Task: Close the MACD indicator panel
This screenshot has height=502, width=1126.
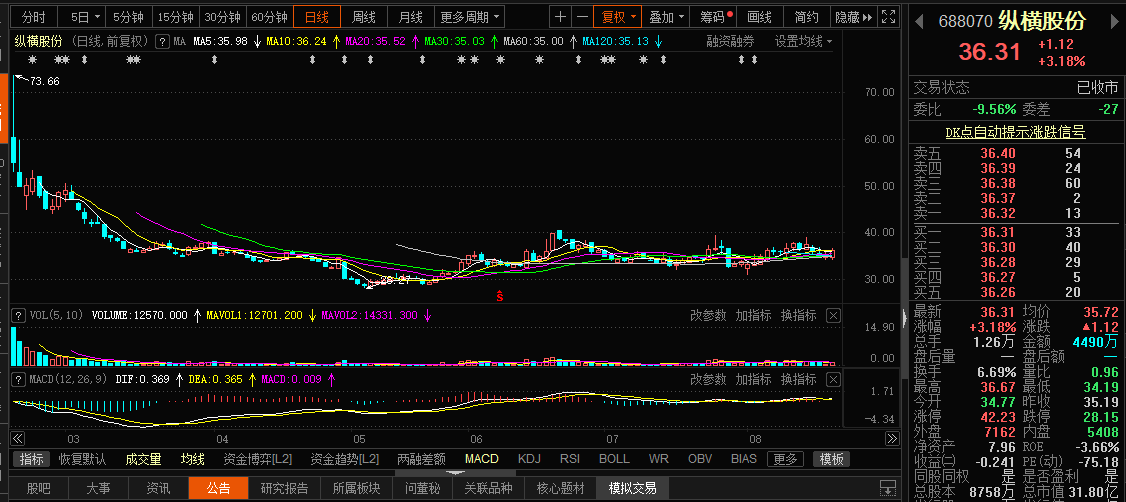Action: (x=834, y=379)
